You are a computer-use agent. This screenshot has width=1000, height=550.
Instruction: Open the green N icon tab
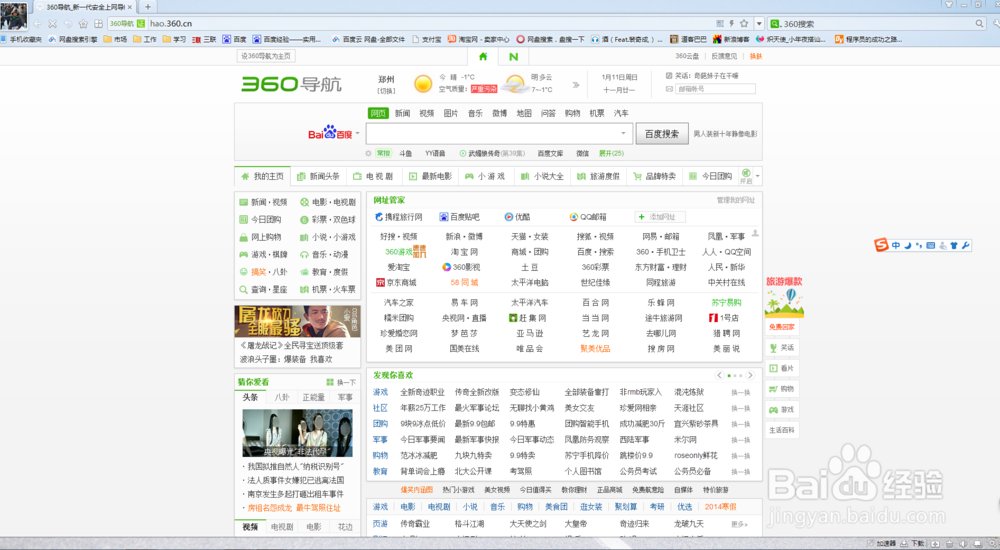(x=513, y=56)
